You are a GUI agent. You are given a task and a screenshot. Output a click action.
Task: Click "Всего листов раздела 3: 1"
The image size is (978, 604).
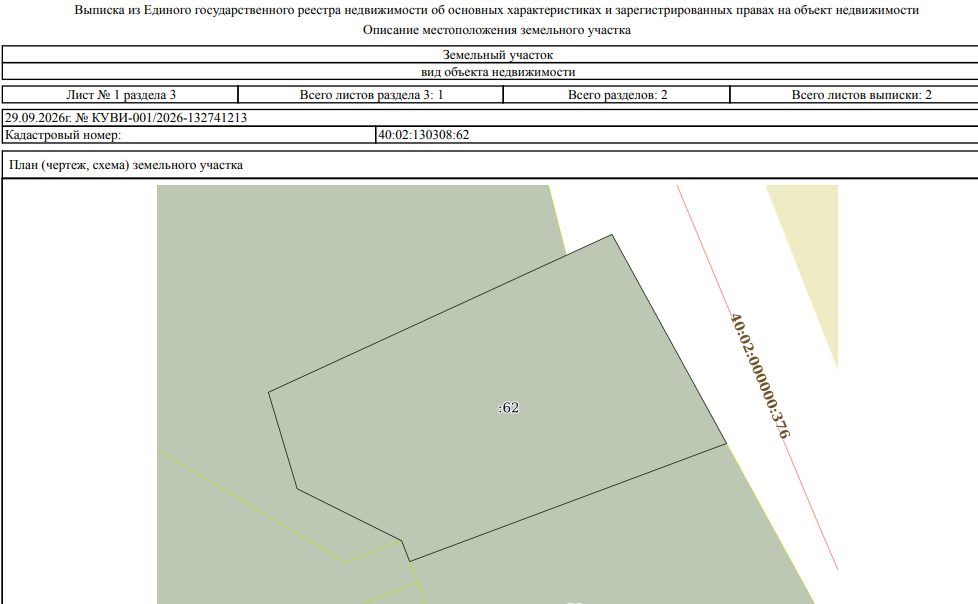(x=371, y=95)
